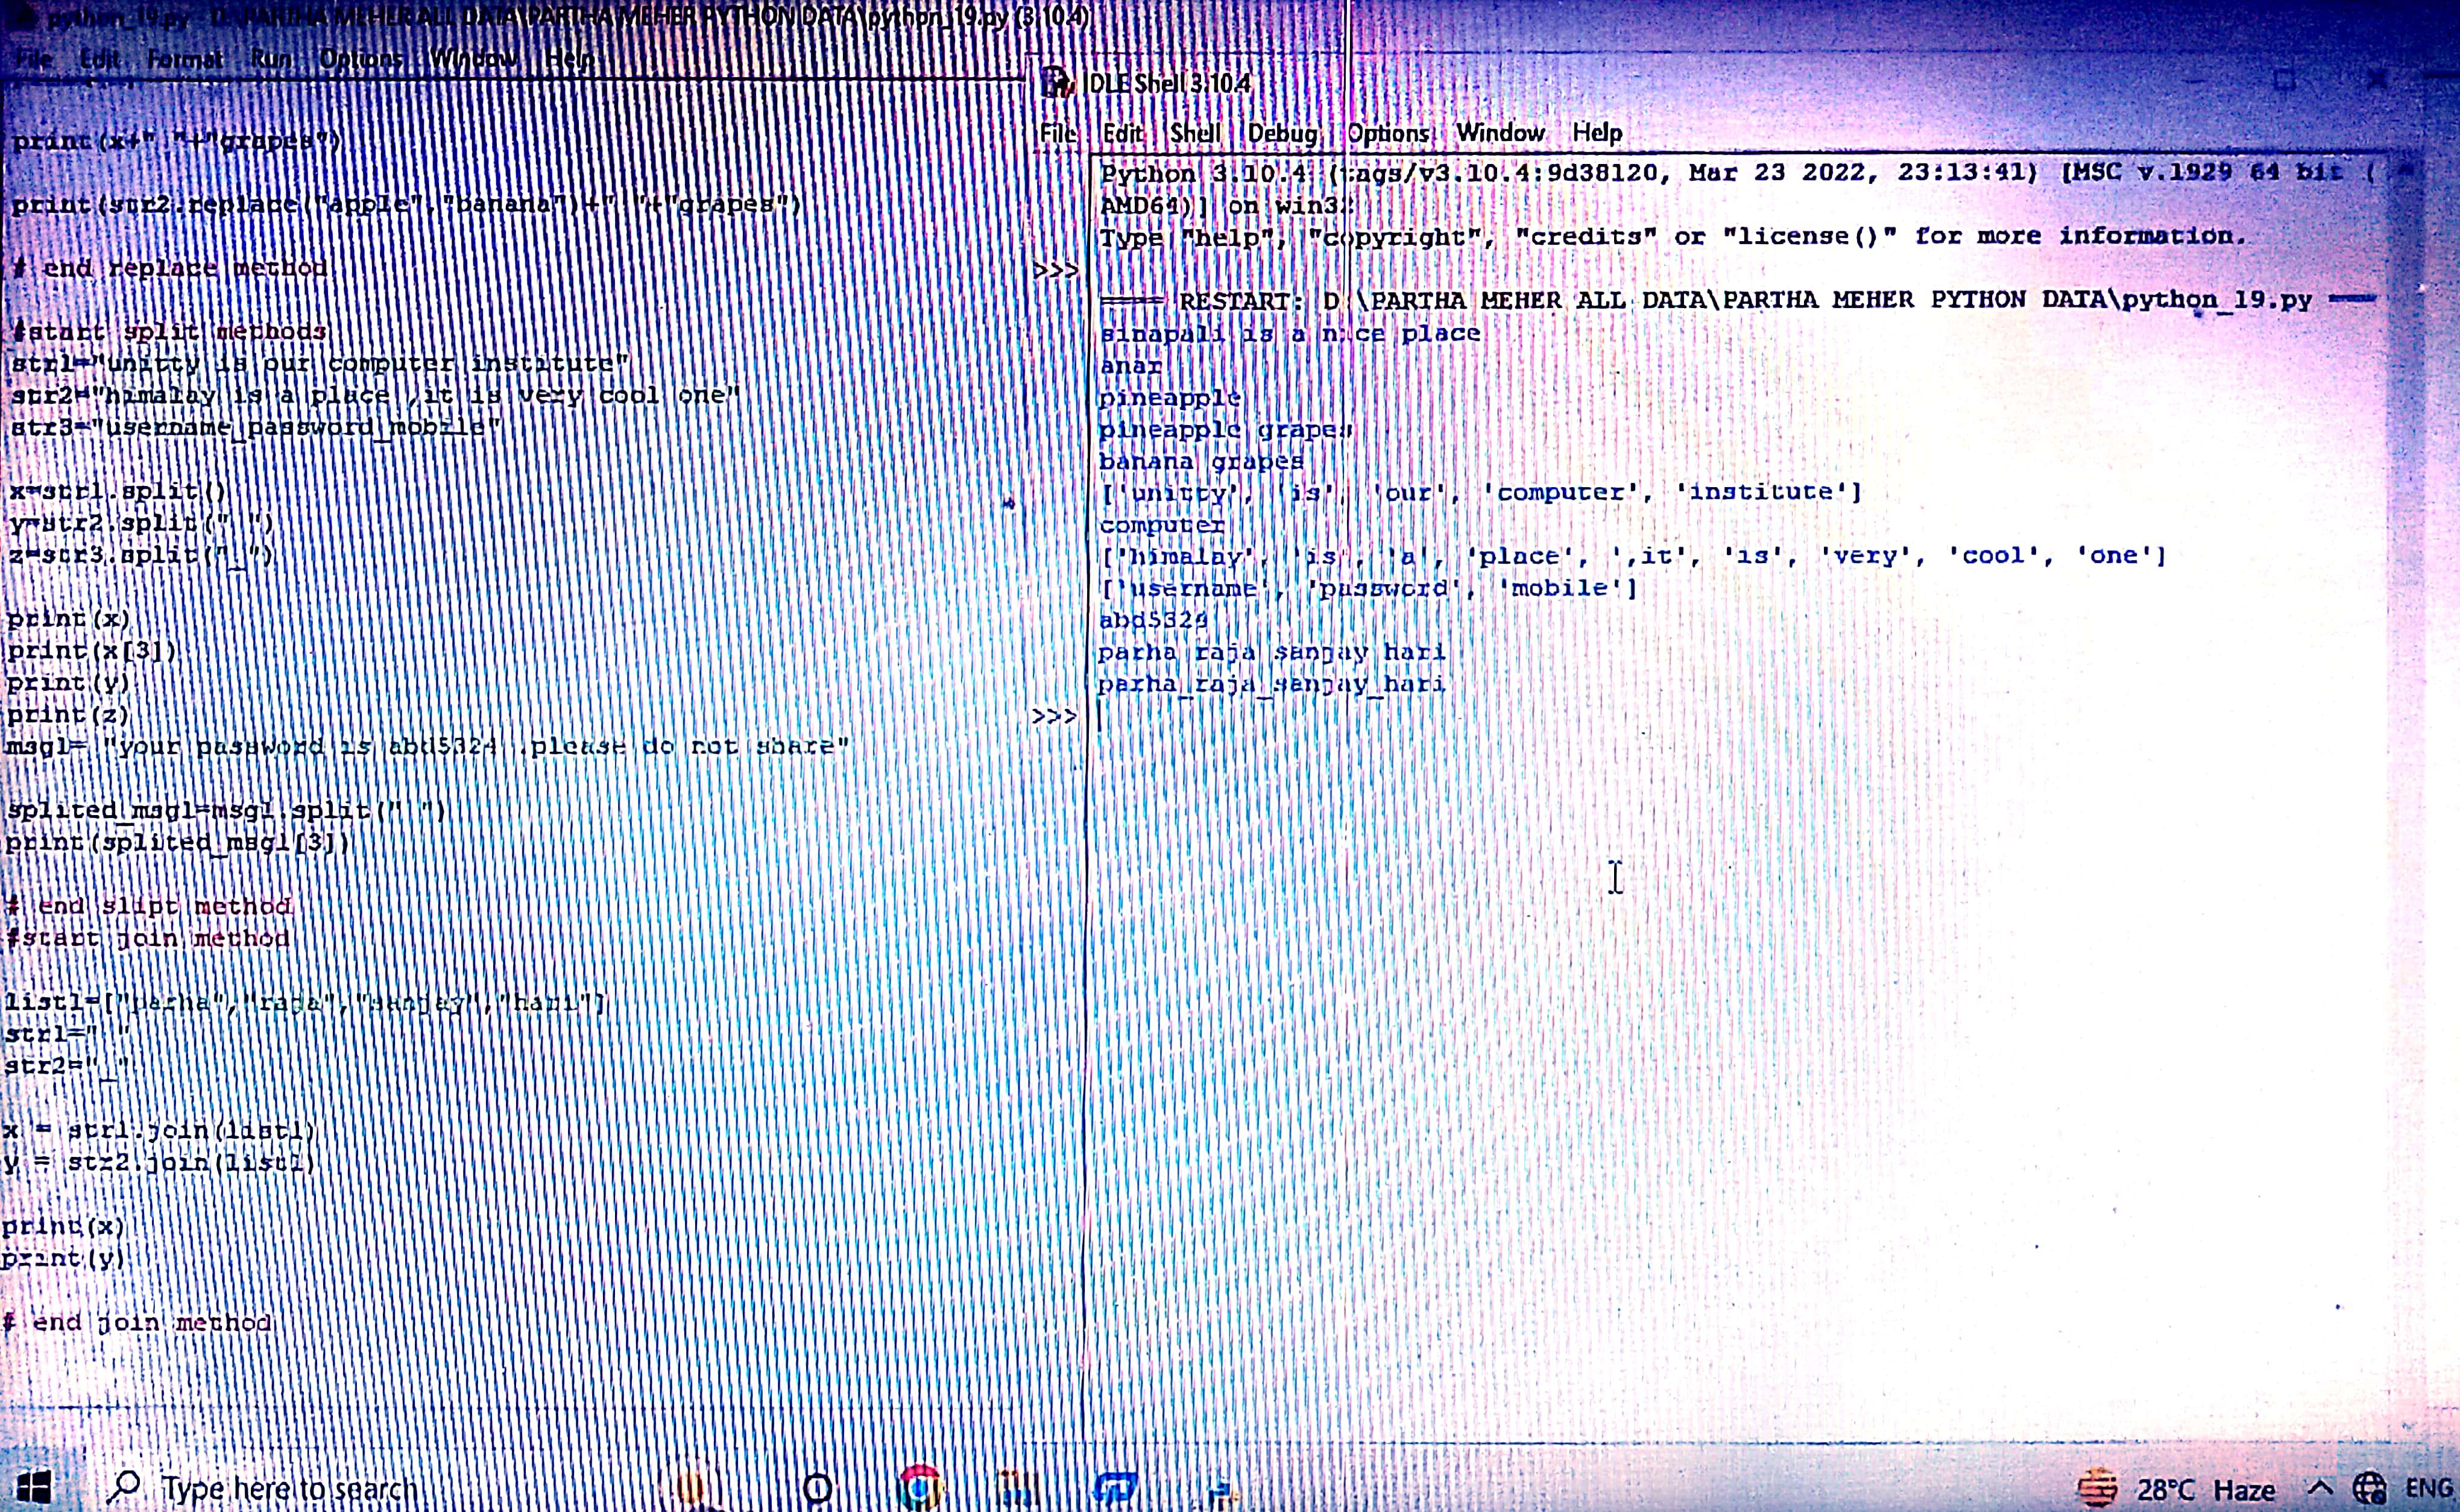Open the Shell menu in IDLE Shell

pyautogui.click(x=1194, y=133)
